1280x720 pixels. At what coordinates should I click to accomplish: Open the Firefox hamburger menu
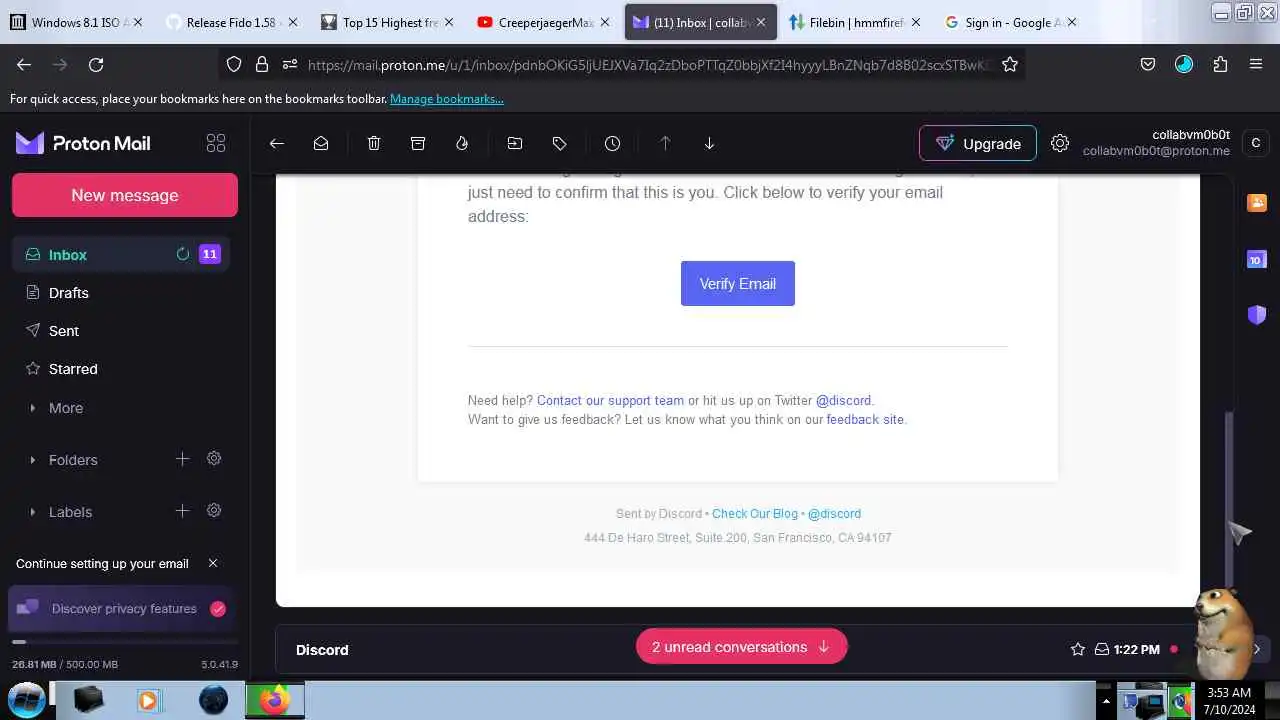pos(1256,64)
